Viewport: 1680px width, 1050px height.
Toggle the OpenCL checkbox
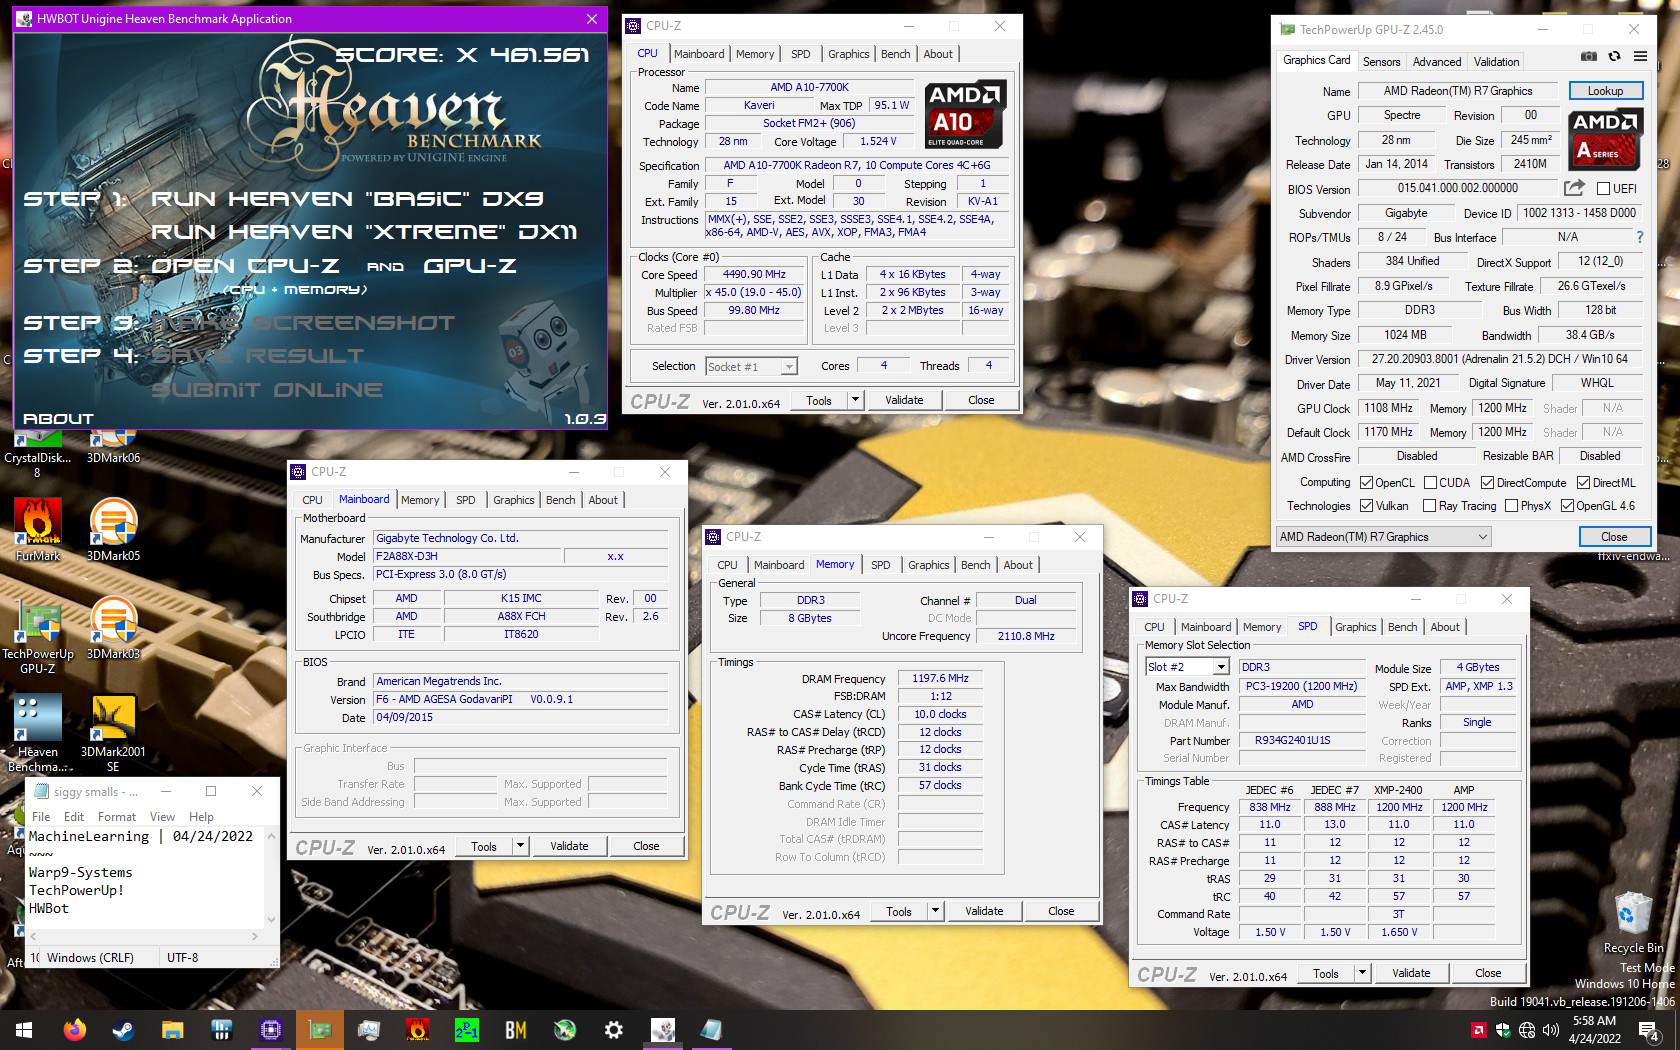[1366, 483]
